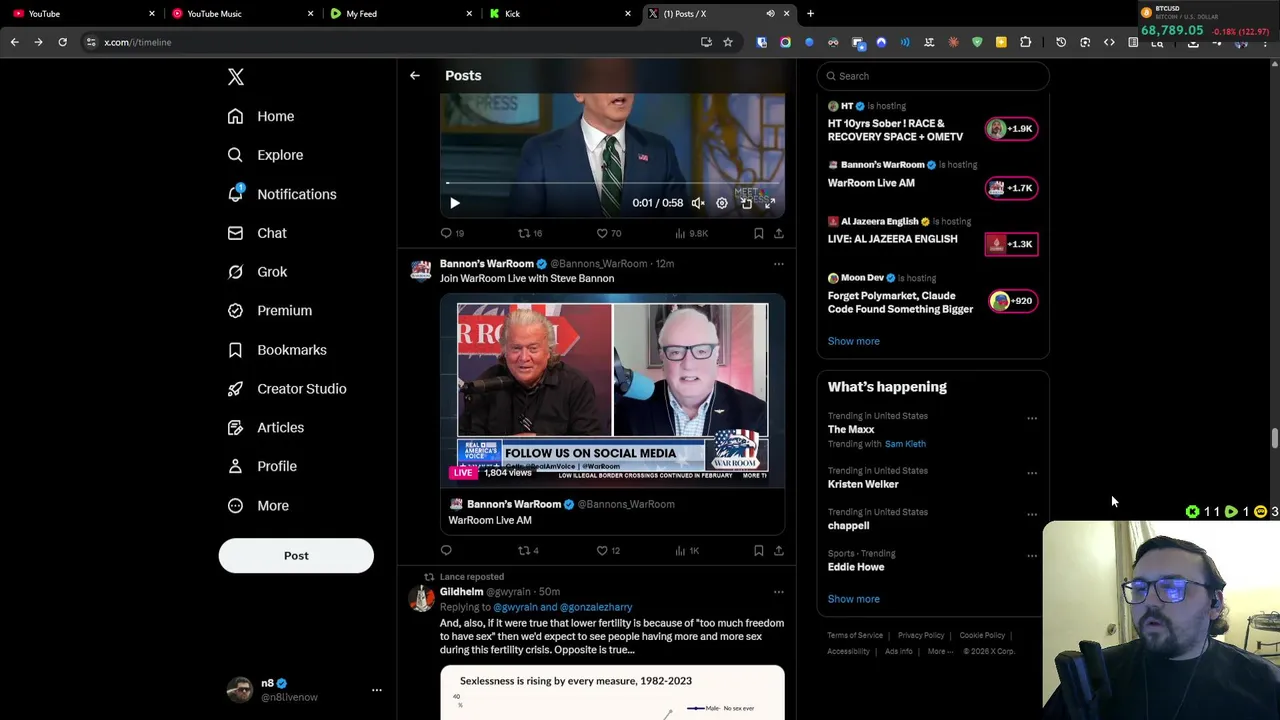Click the Profile person icon in the sidebar
The image size is (1280, 720).
point(235,466)
